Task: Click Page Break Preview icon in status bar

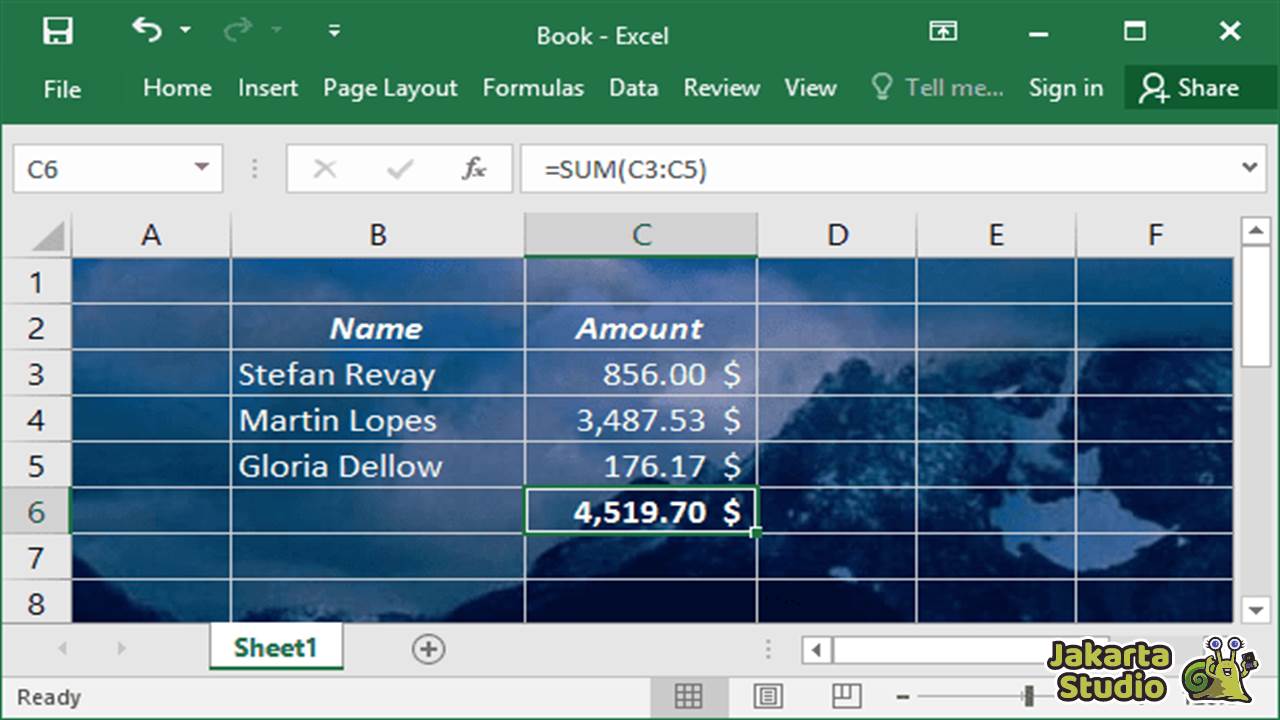Action: (x=846, y=697)
